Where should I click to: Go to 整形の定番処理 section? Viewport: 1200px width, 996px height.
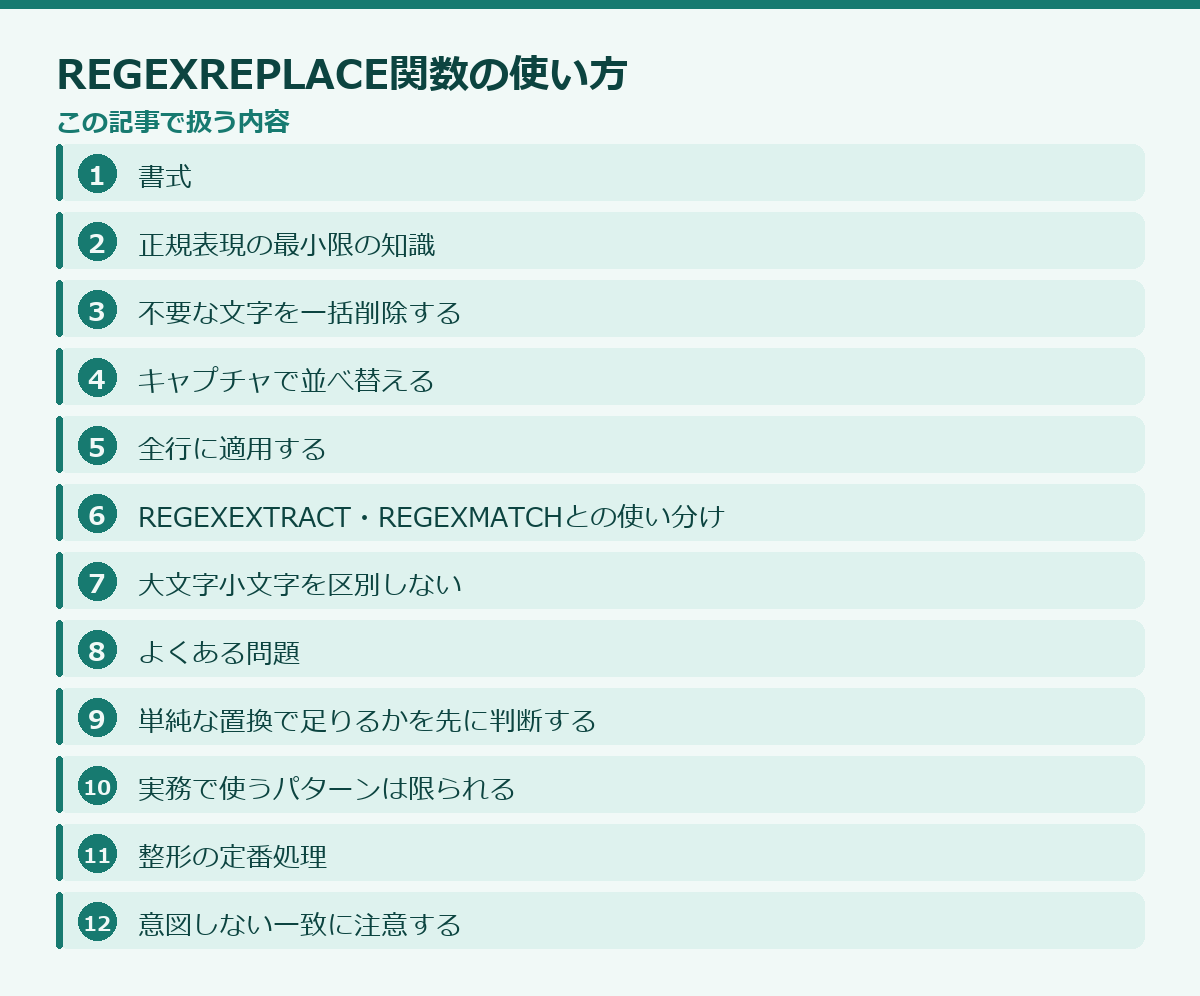(600, 853)
